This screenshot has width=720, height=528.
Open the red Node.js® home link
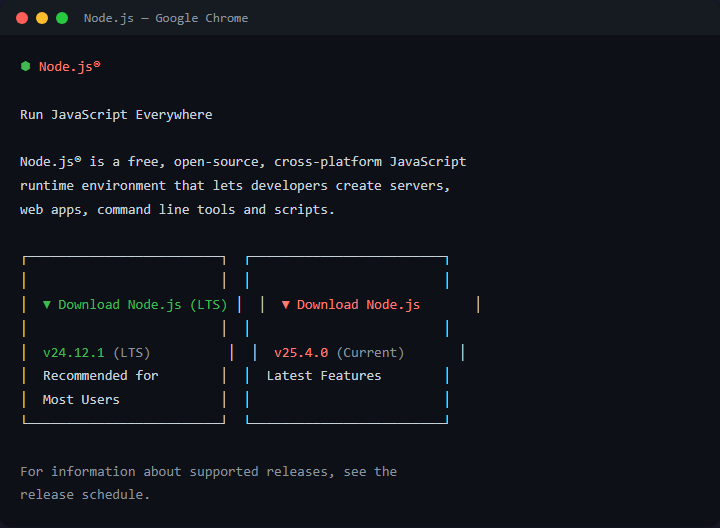coord(70,67)
